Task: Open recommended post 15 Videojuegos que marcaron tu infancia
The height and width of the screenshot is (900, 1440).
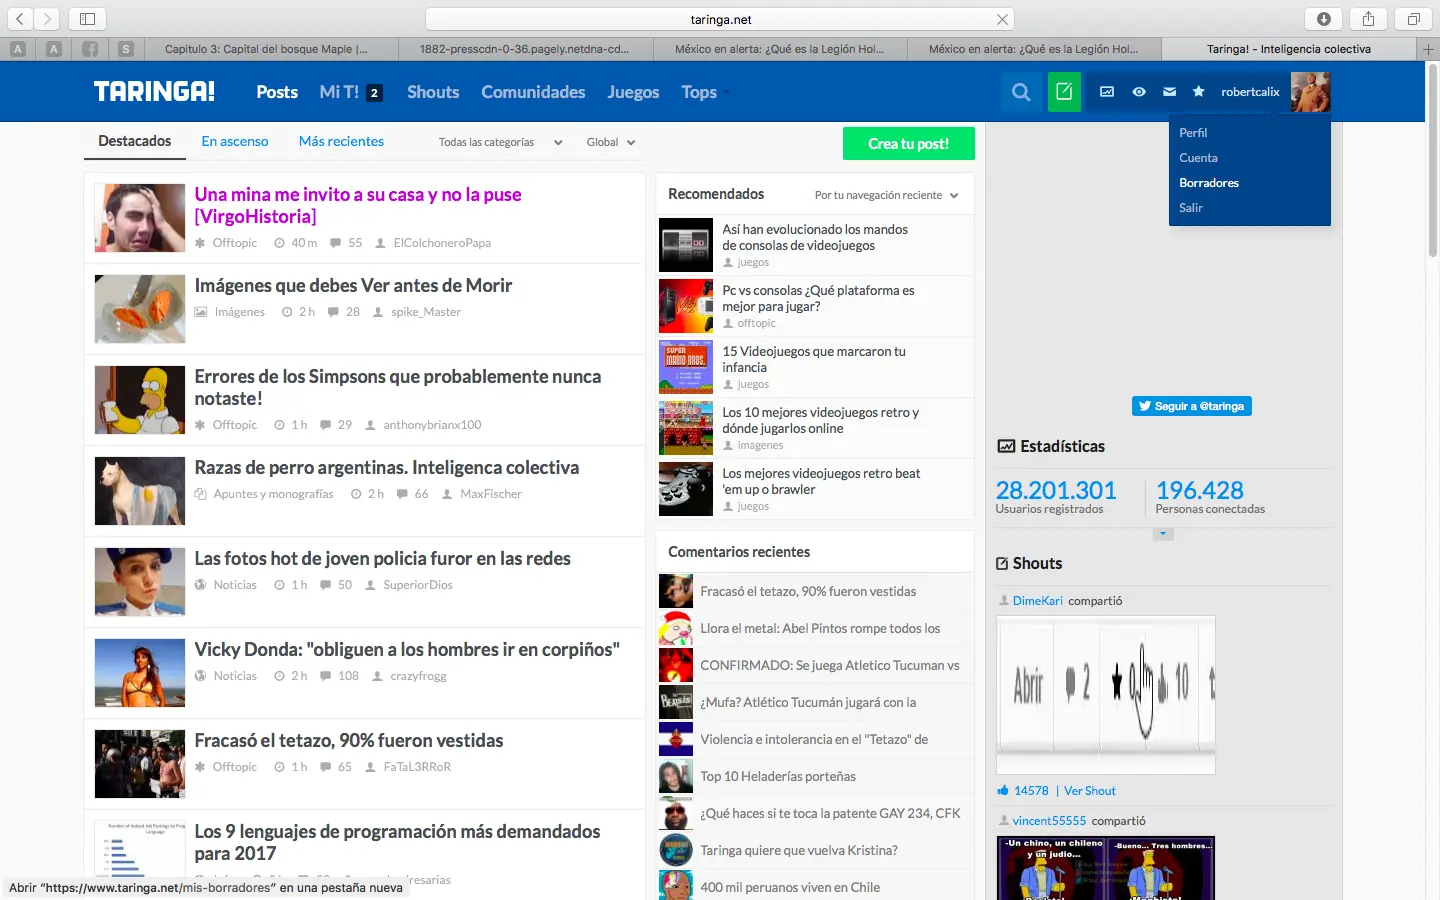Action: click(814, 359)
